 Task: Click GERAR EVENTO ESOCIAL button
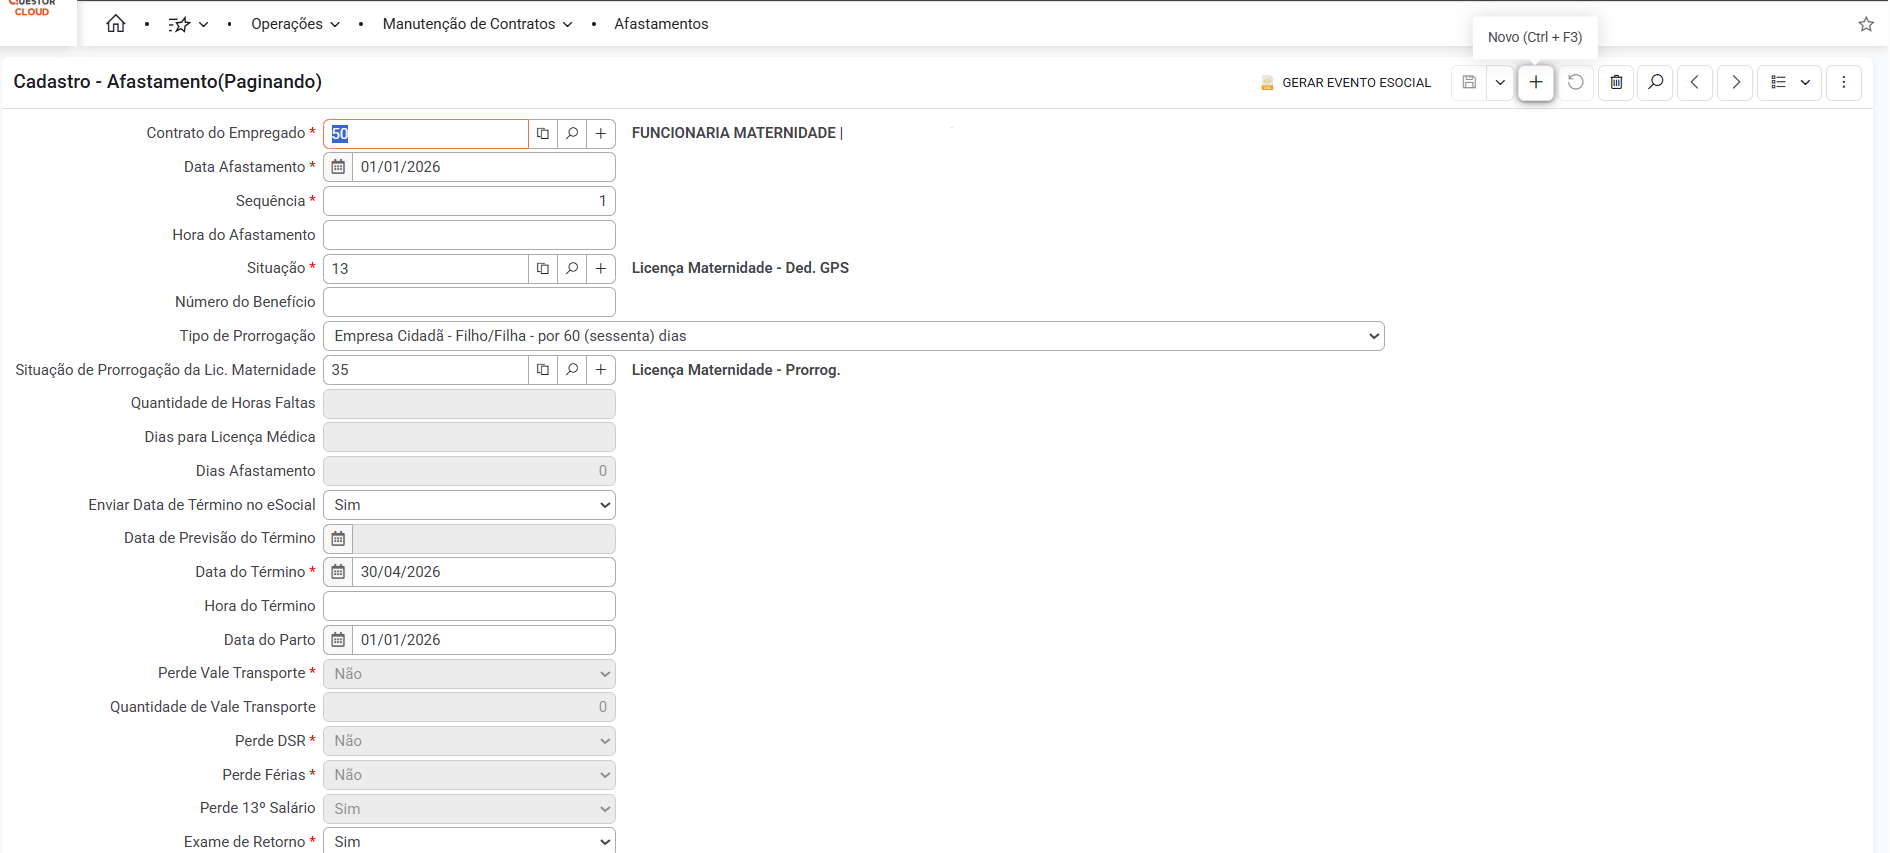coord(1345,83)
